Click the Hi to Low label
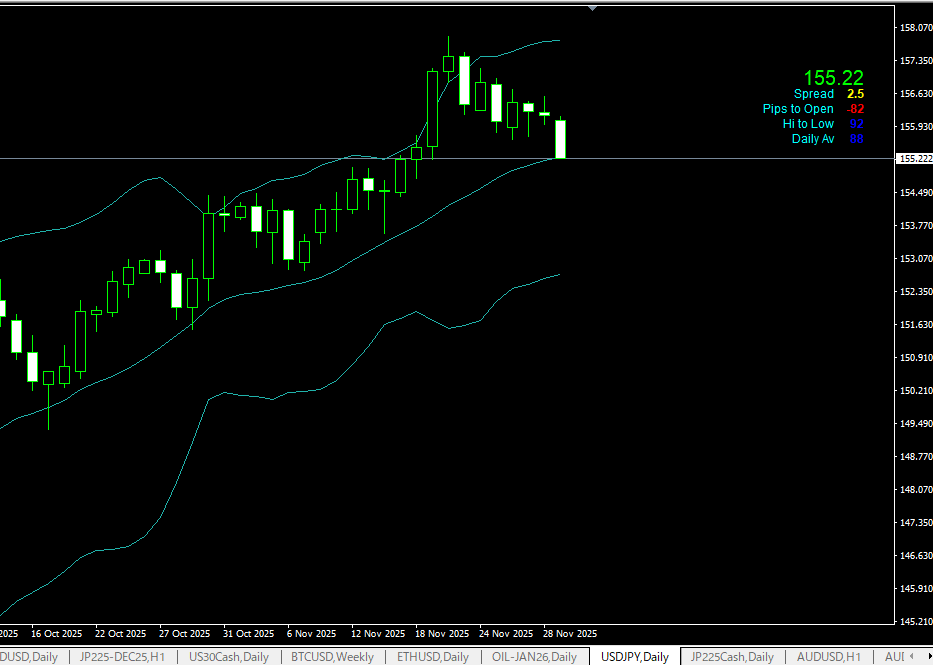The width and height of the screenshot is (933, 665). [x=808, y=124]
